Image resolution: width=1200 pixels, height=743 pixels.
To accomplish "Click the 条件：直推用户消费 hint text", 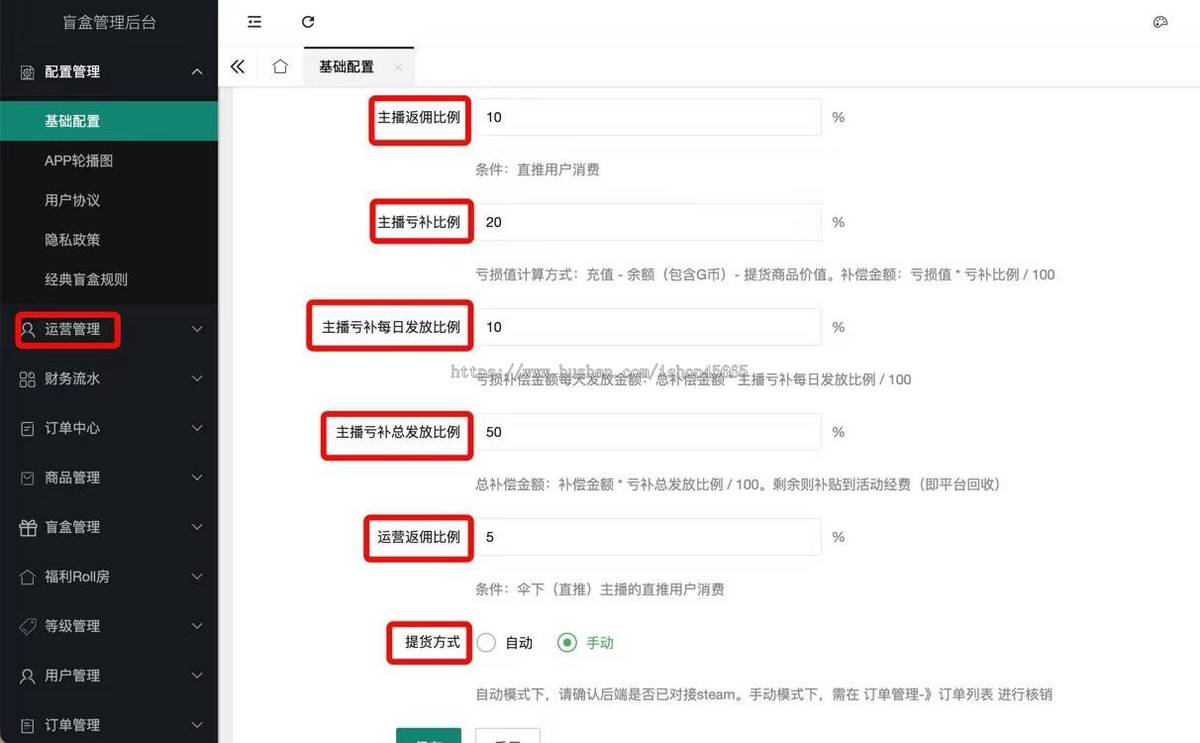I will (x=538, y=170).
